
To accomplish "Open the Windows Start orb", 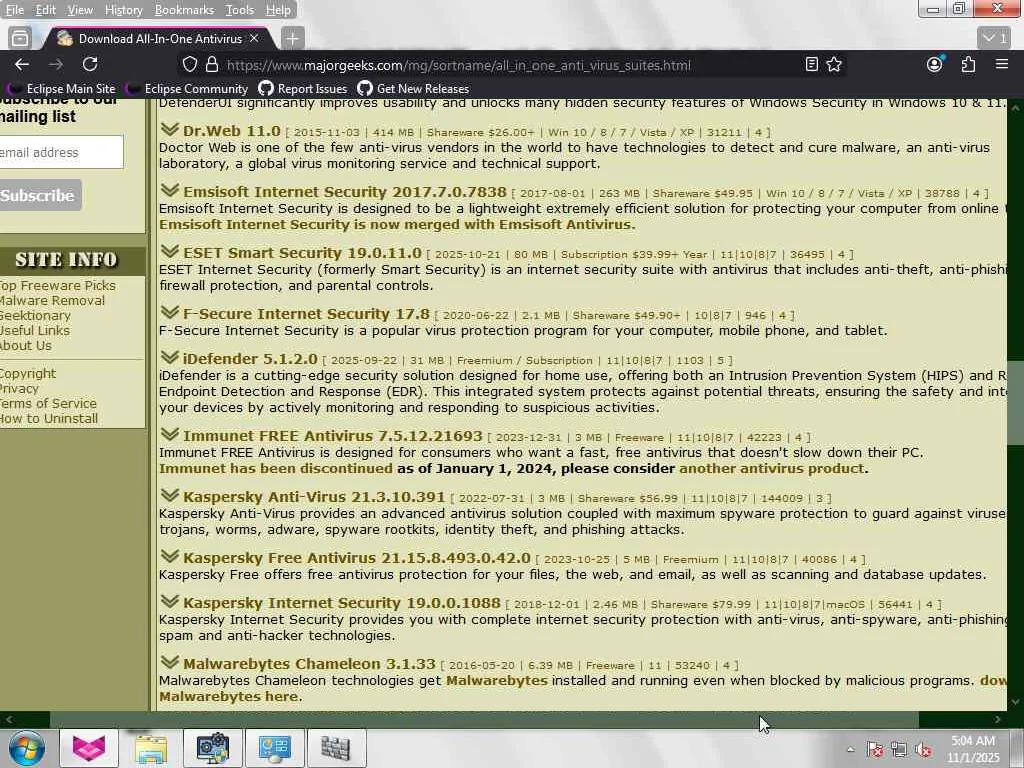I will coord(27,748).
